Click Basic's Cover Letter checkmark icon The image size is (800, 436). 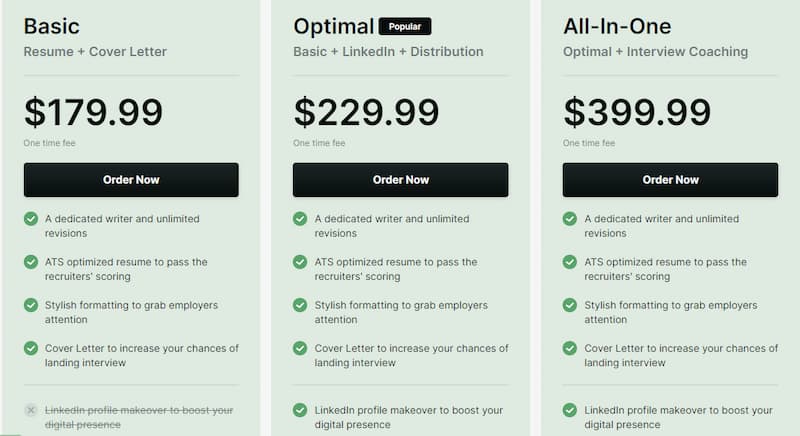[x=31, y=348]
